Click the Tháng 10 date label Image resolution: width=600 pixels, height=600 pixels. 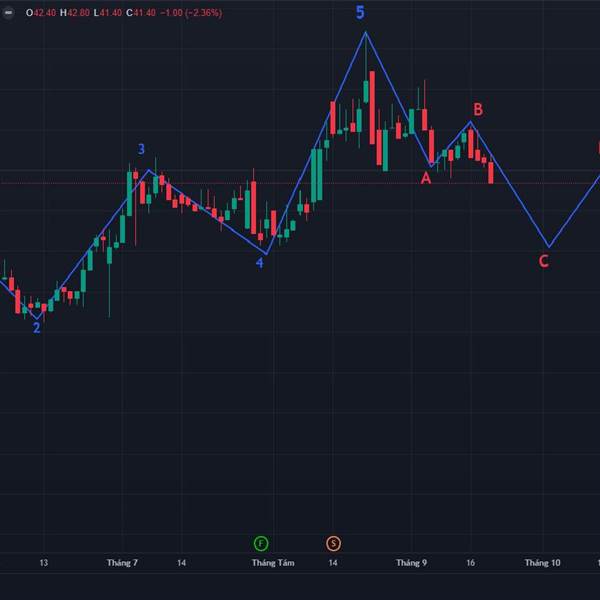(x=542, y=562)
